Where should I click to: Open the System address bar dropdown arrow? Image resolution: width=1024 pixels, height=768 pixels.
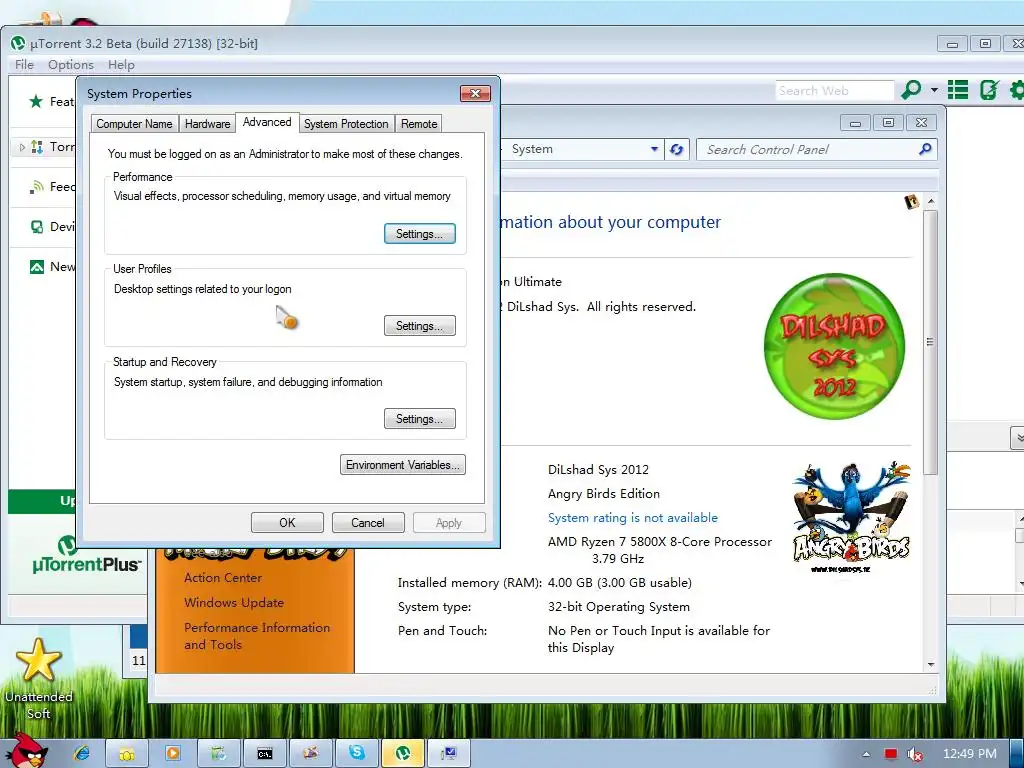point(654,150)
